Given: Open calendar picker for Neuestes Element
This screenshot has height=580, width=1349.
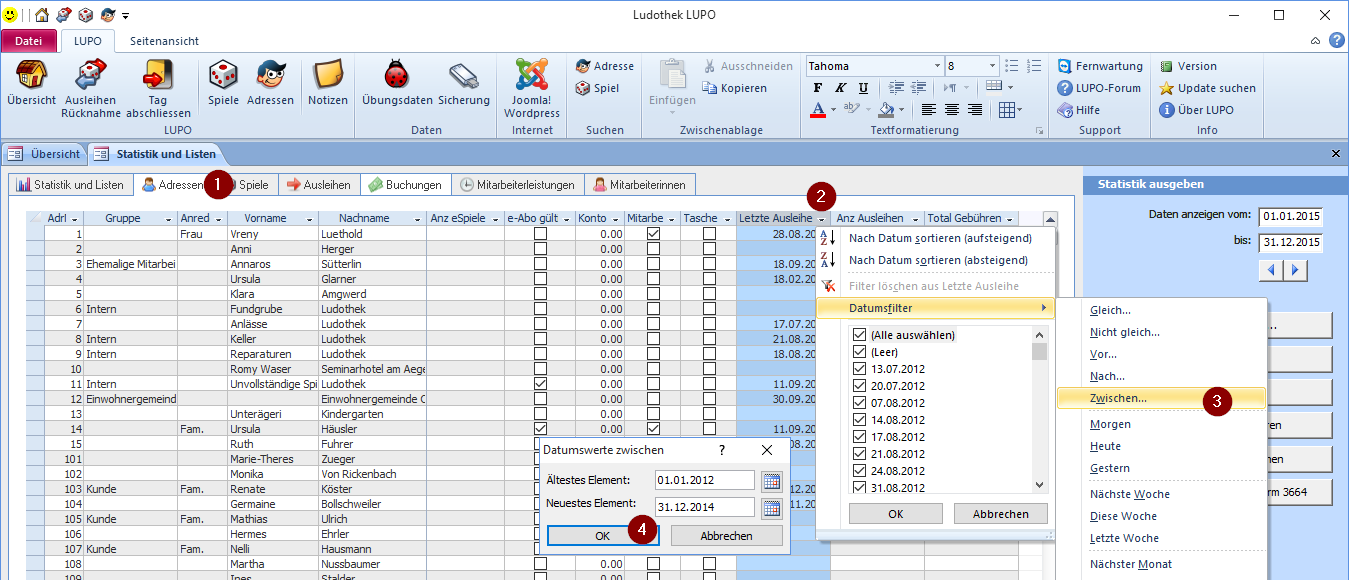Looking at the screenshot, I should click(771, 508).
